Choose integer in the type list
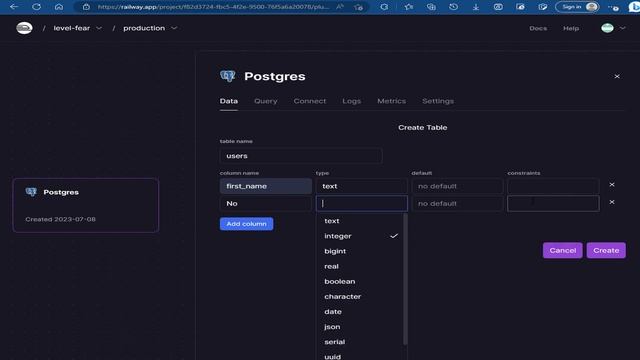Viewport: 640px width, 360px height. [361, 236]
